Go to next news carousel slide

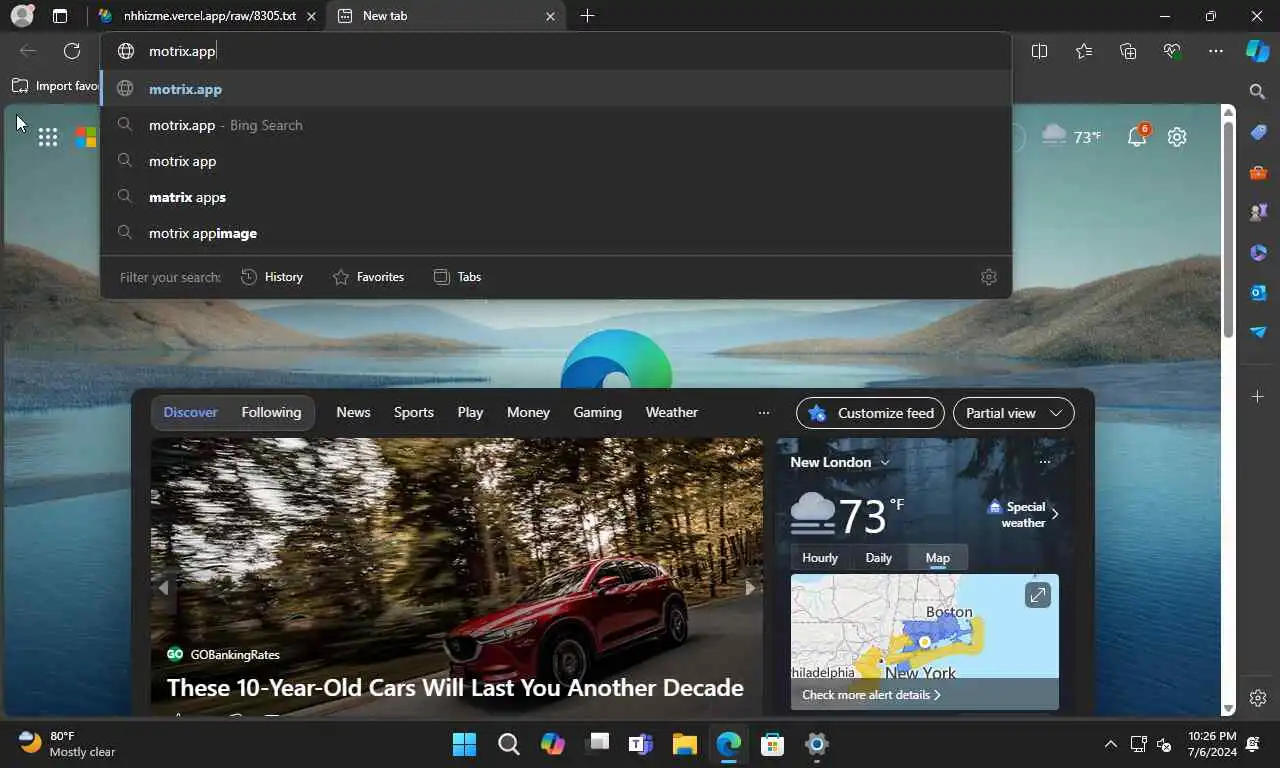750,588
